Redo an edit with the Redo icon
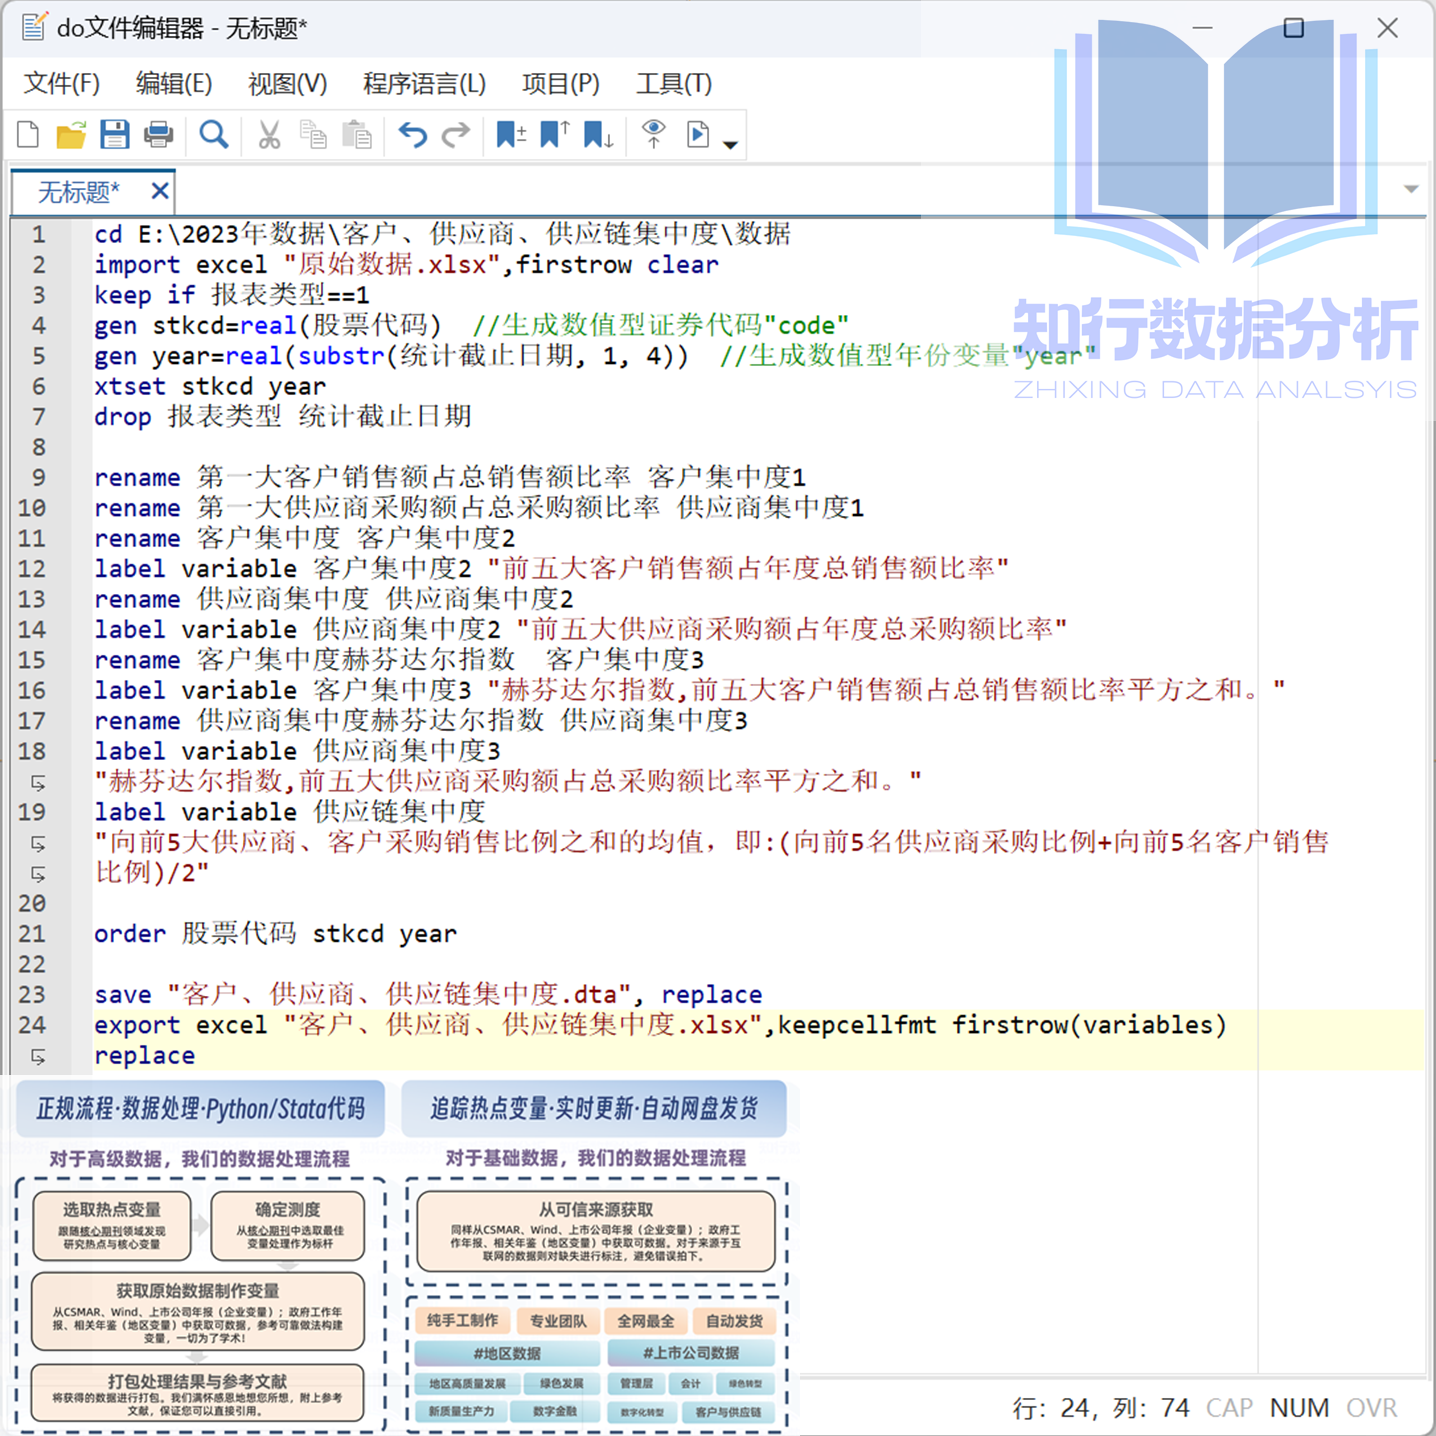Image resolution: width=1436 pixels, height=1436 pixels. click(x=455, y=134)
